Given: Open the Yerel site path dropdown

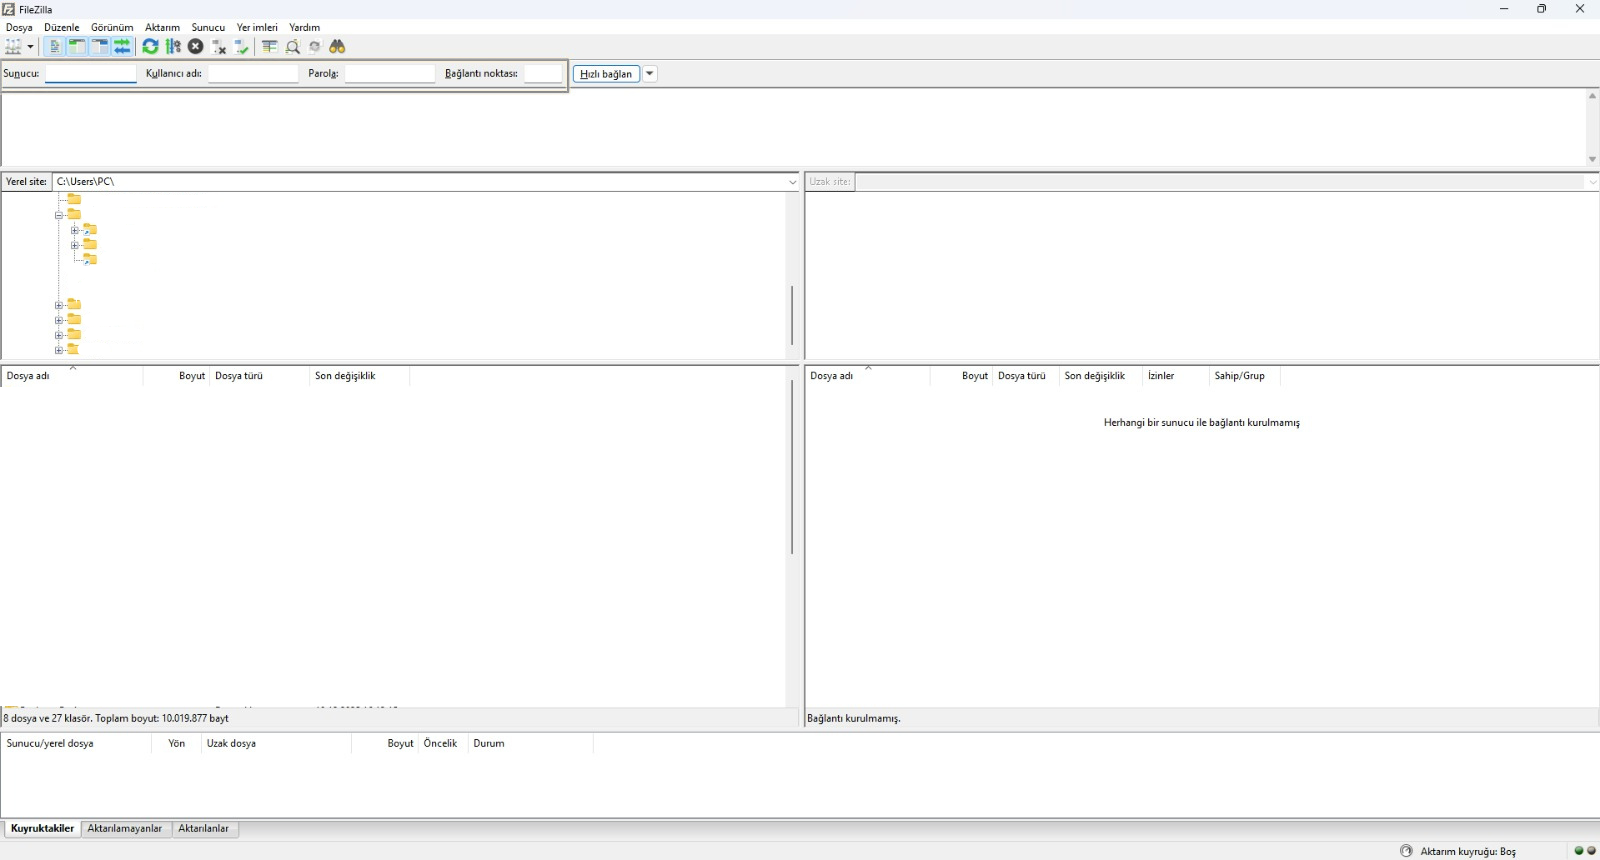Looking at the screenshot, I should point(792,182).
